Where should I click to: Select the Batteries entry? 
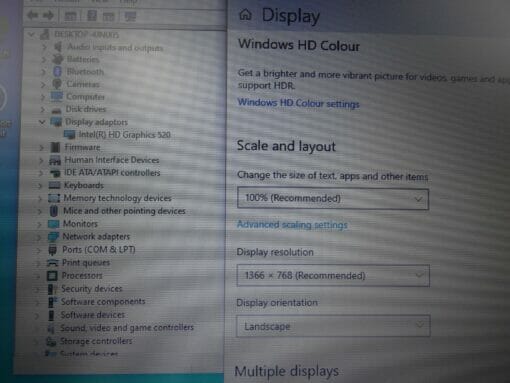click(83, 59)
